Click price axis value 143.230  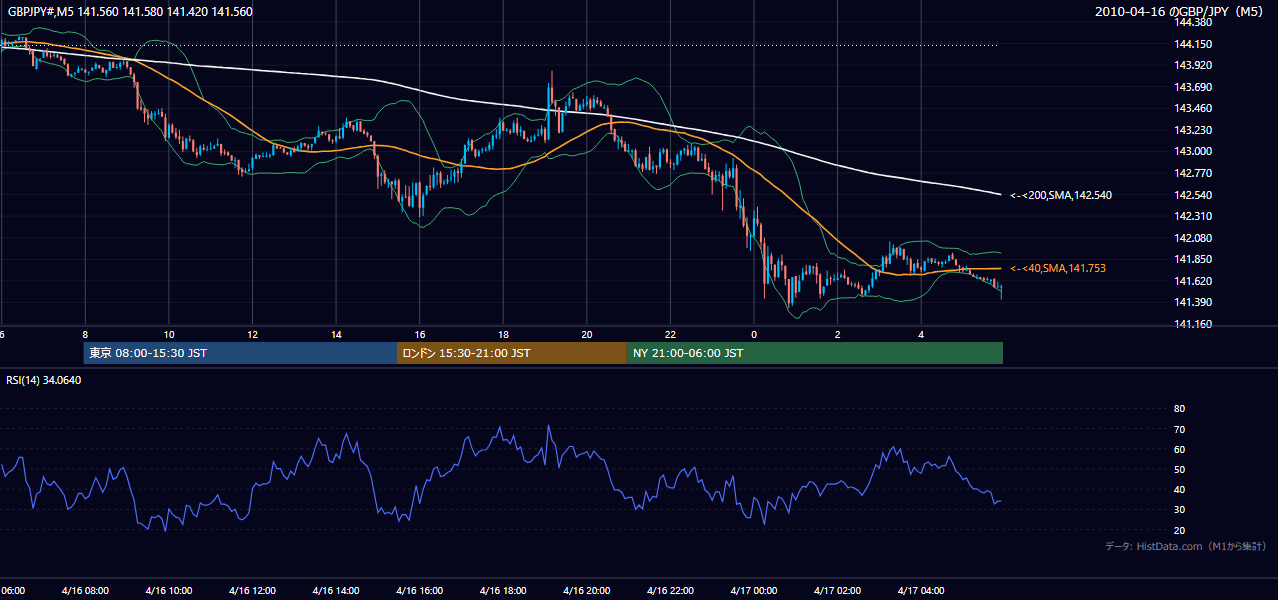[x=1193, y=130]
